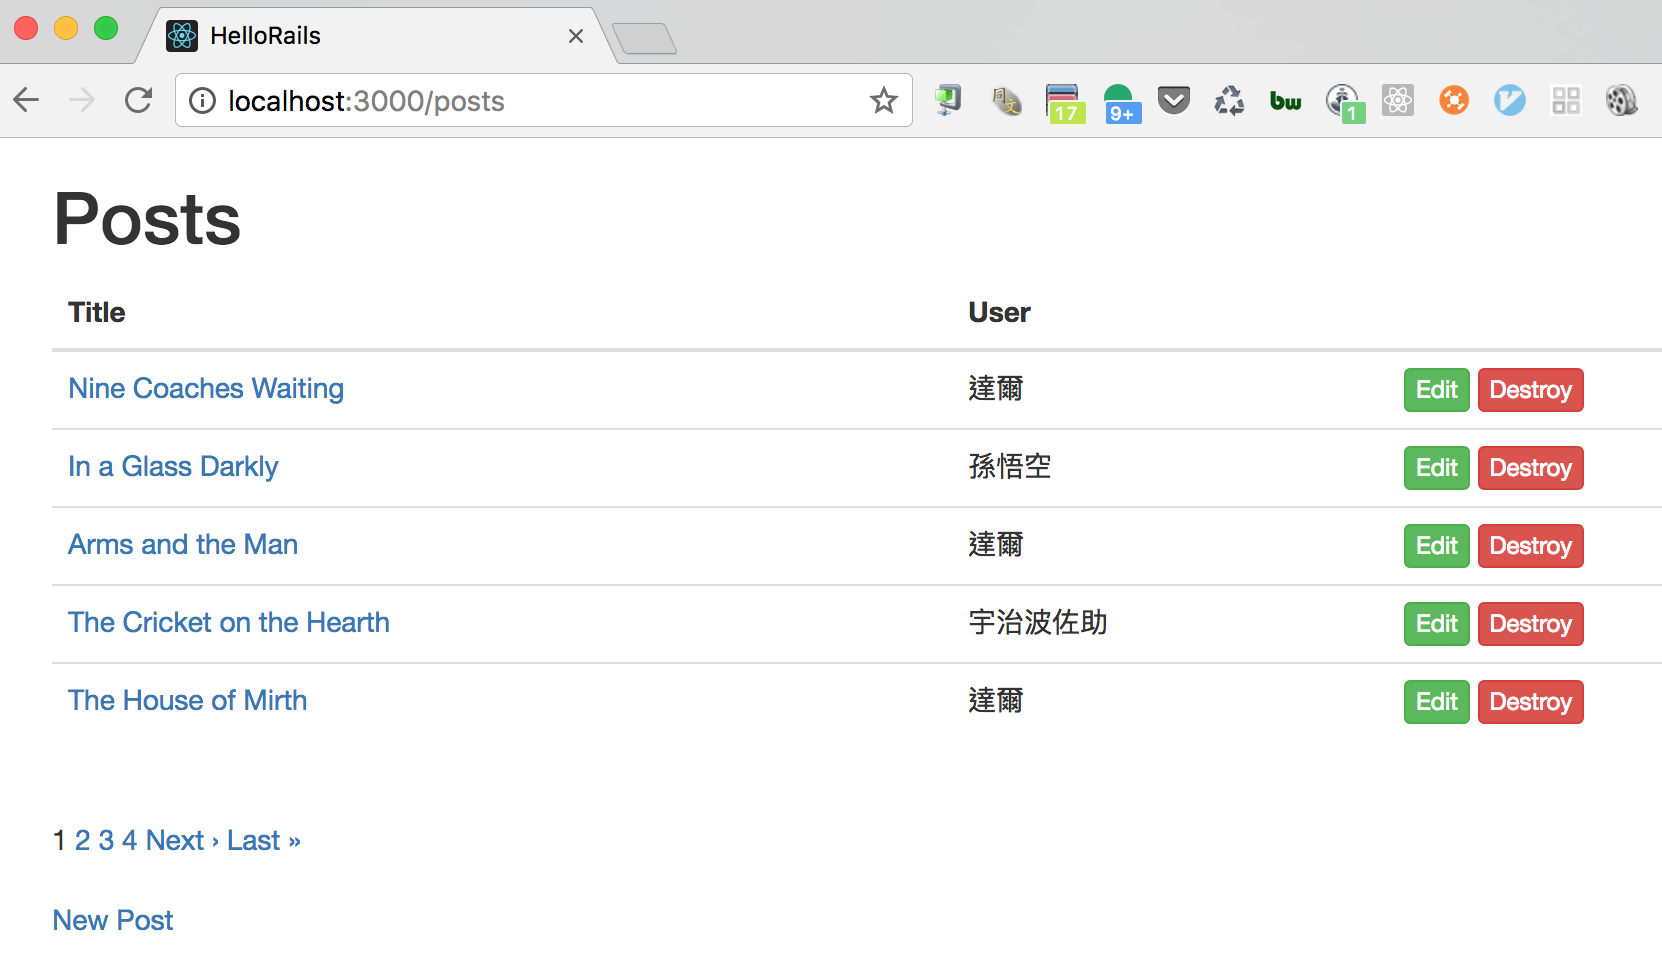The height and width of the screenshot is (976, 1662).
Task: Click the green 'bw' extension icon
Action: coord(1286,101)
